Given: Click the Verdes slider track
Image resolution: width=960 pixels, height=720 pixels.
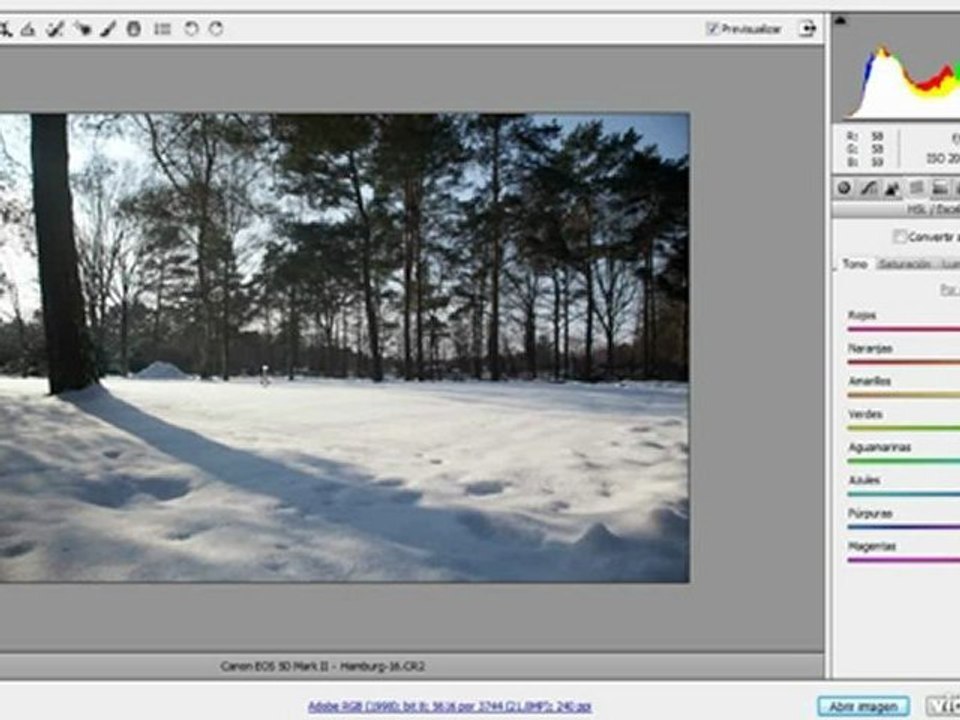Looking at the screenshot, I should click(x=904, y=429).
